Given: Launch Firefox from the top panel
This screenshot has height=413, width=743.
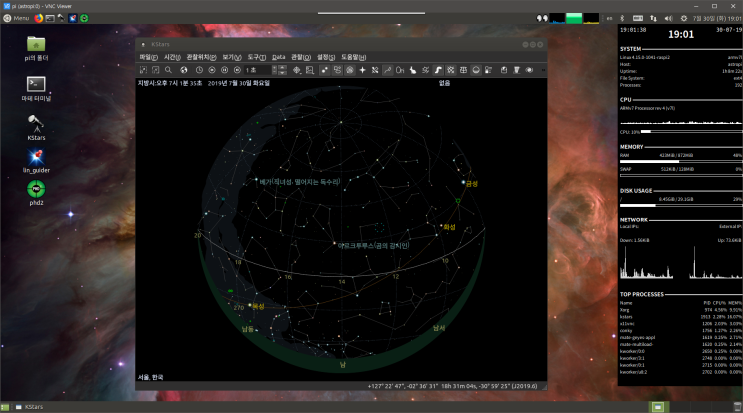Looking at the screenshot, I should pyautogui.click(x=39, y=18).
